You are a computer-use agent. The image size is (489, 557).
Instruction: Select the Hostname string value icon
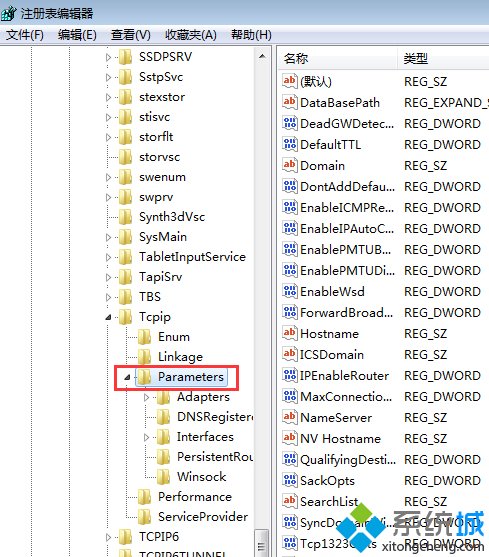(x=289, y=333)
